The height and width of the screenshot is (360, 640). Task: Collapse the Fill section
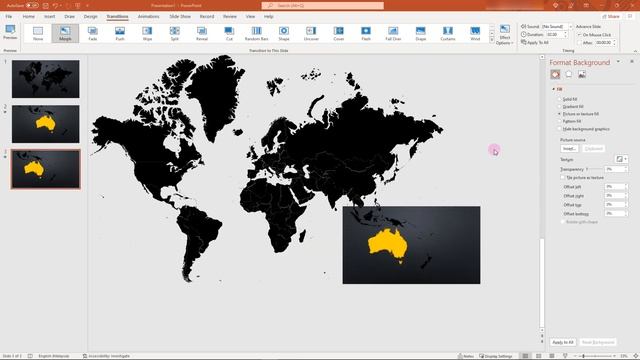[554, 89]
